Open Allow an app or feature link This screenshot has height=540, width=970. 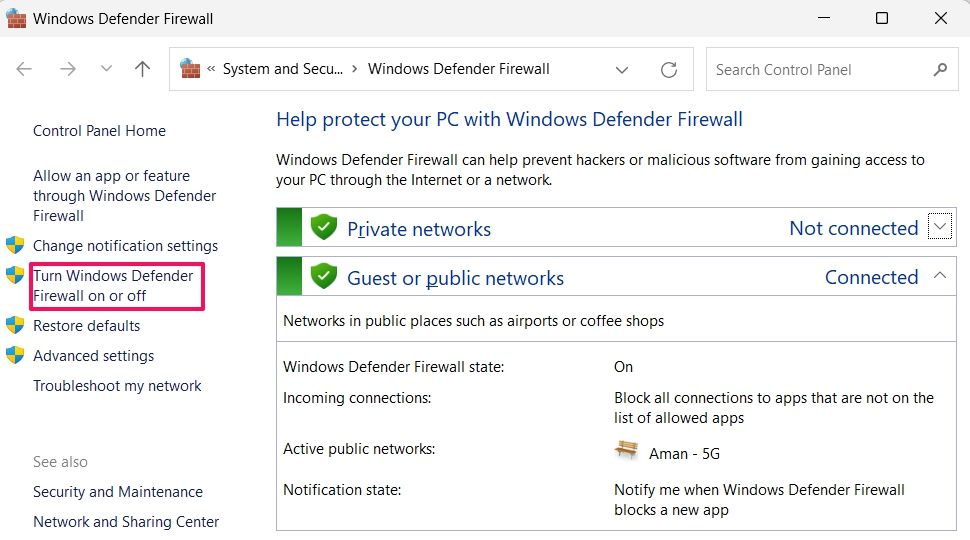[x=124, y=195]
